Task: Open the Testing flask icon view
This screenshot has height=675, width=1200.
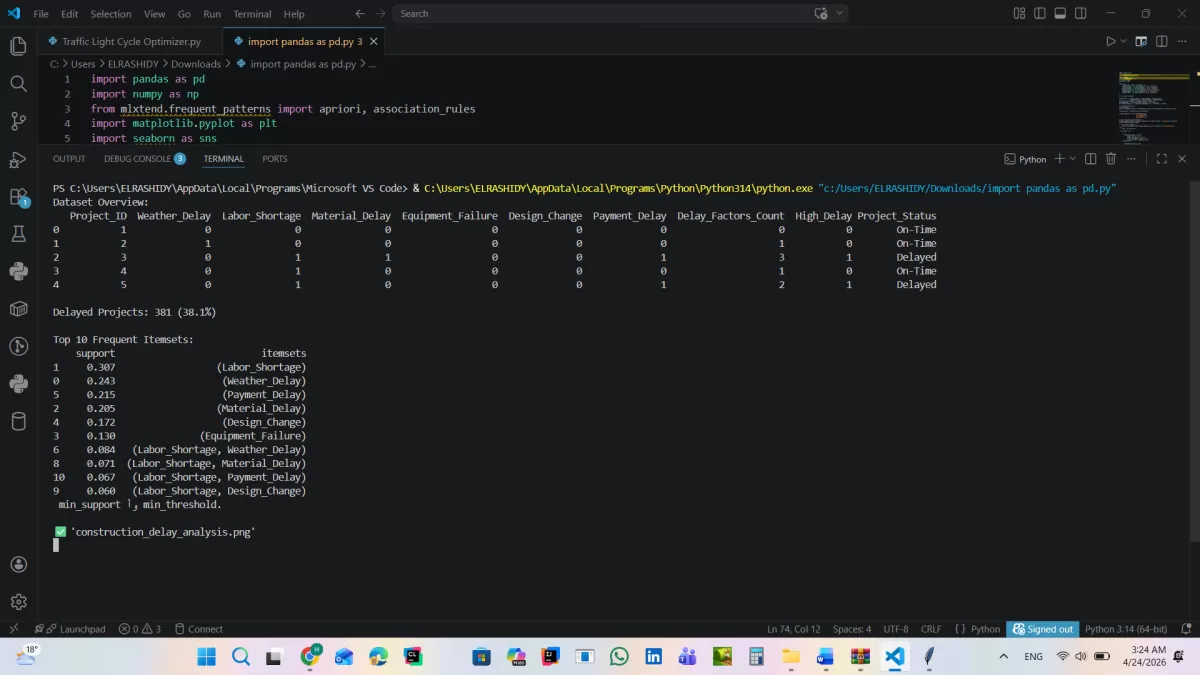Action: pos(18,234)
